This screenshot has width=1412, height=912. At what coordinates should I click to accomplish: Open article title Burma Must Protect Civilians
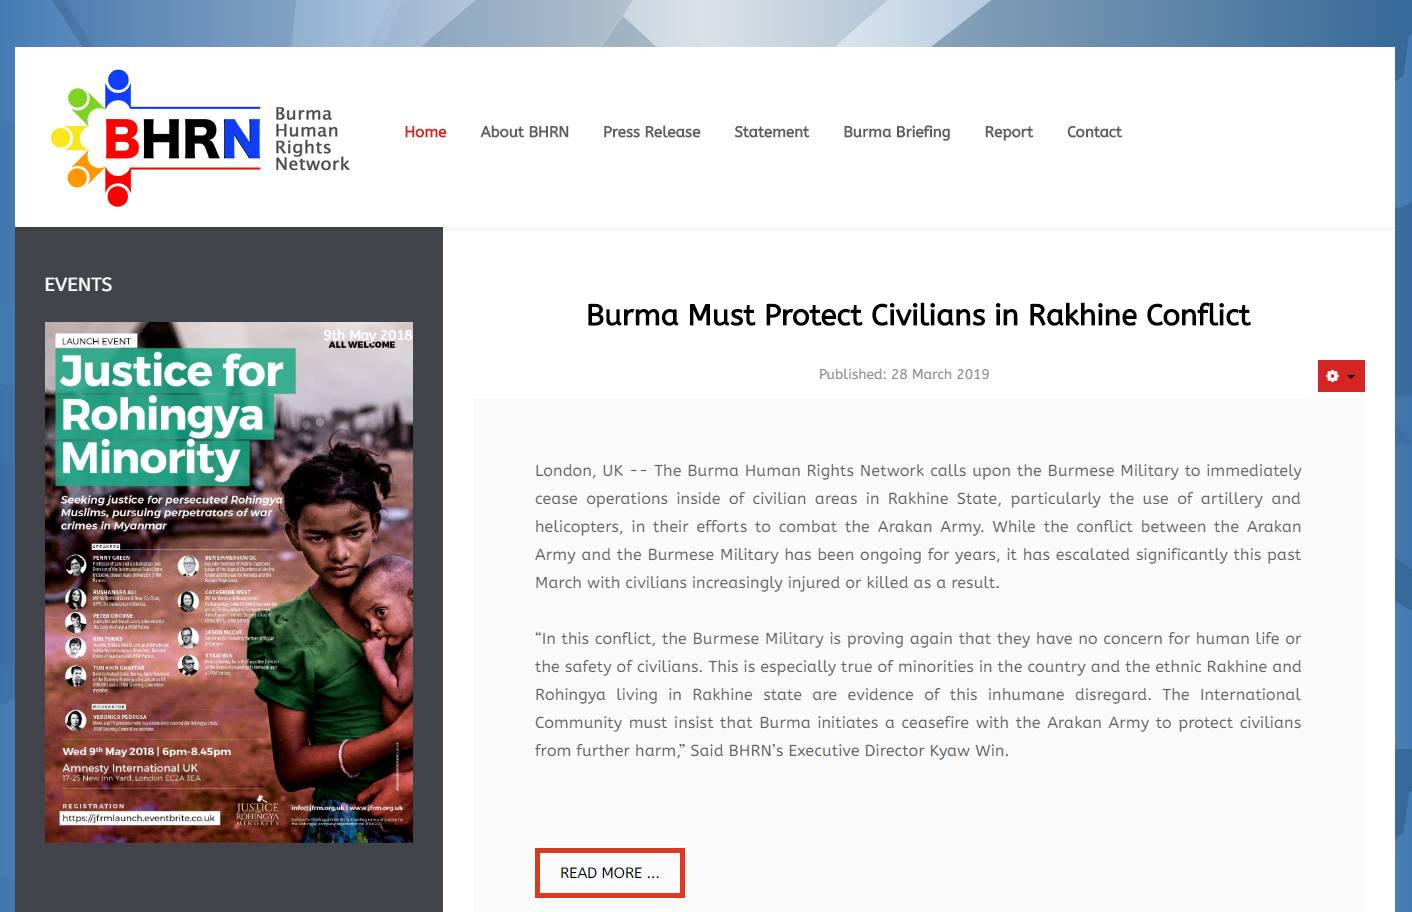pyautogui.click(x=918, y=315)
